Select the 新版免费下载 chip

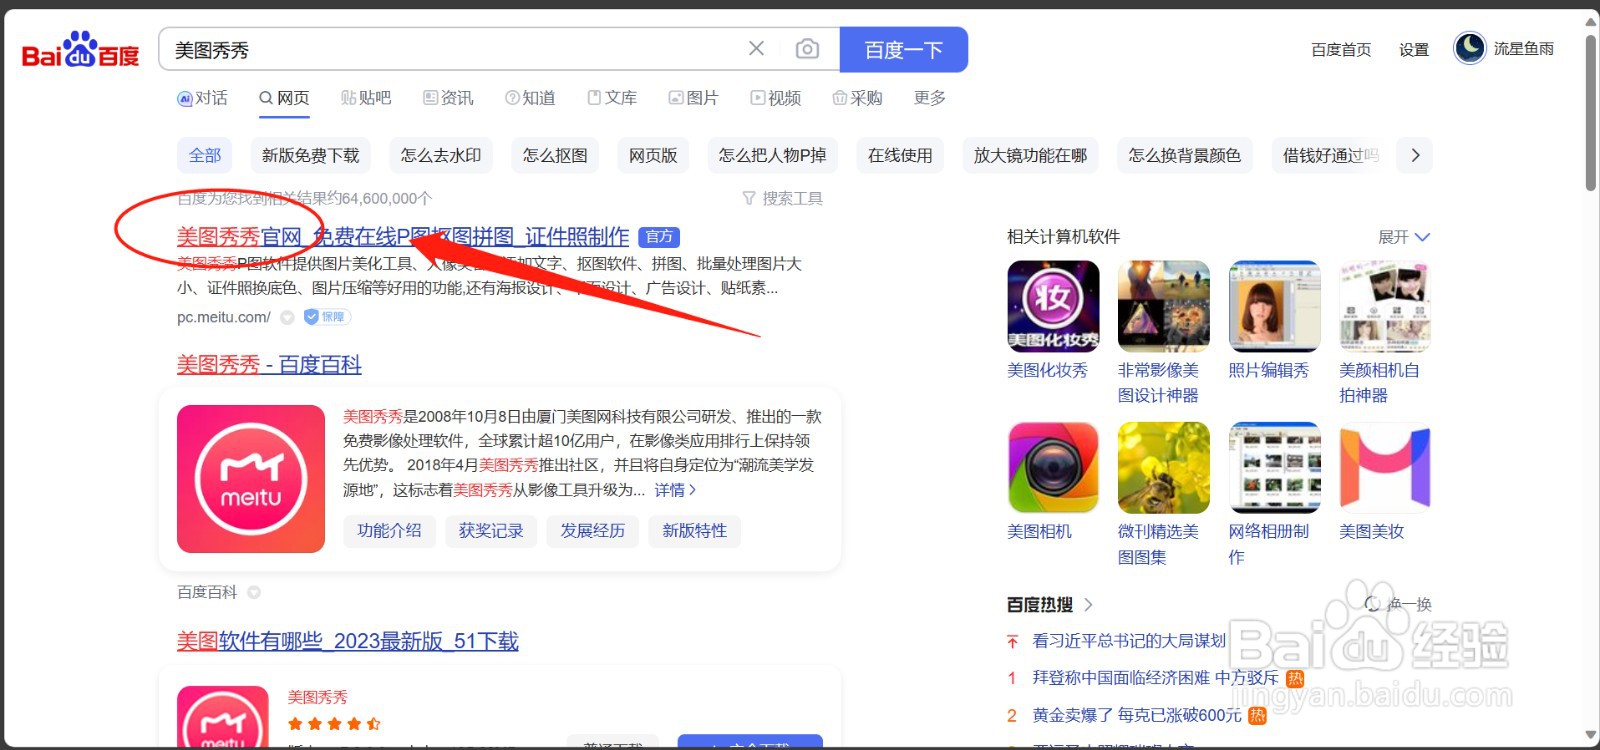pos(311,155)
